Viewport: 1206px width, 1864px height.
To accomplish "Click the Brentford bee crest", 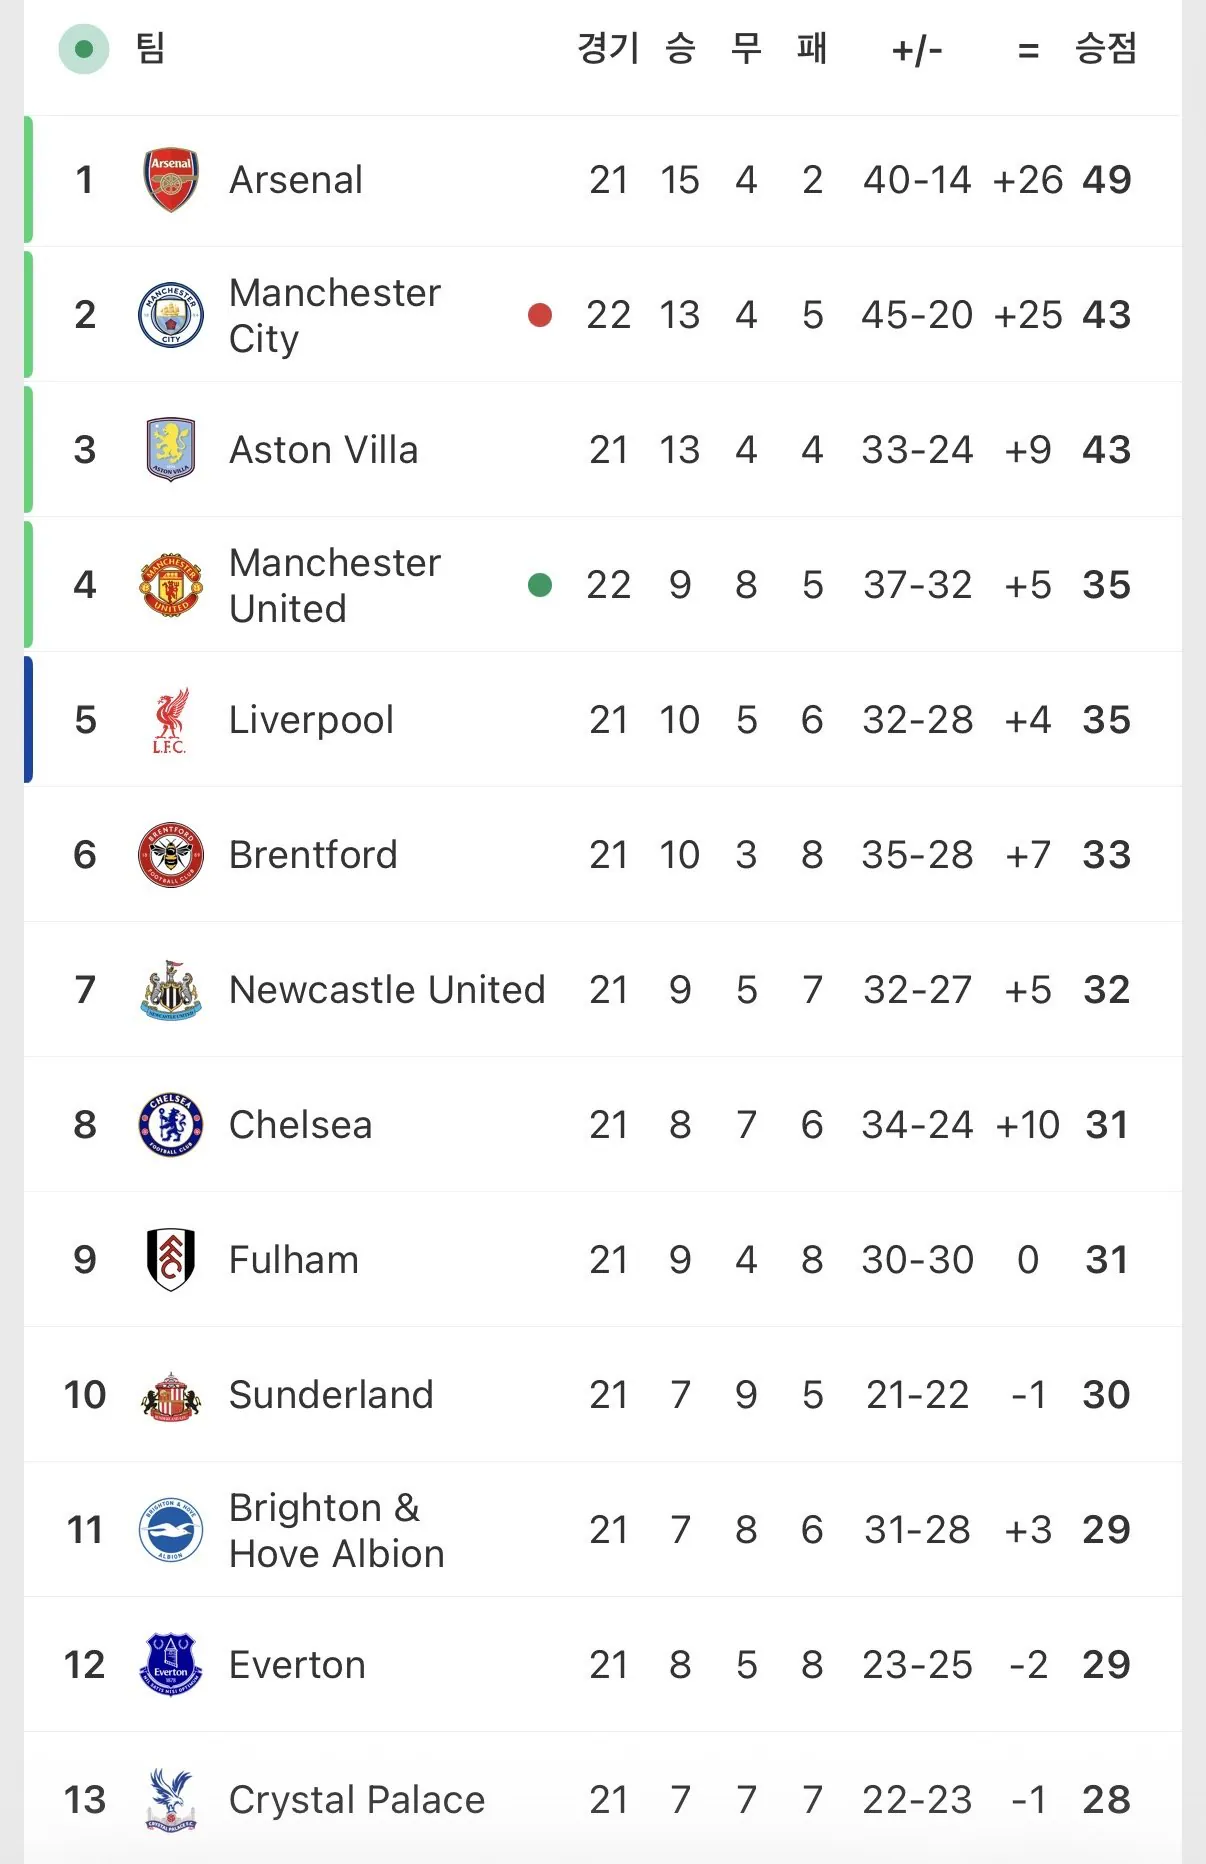I will point(171,855).
